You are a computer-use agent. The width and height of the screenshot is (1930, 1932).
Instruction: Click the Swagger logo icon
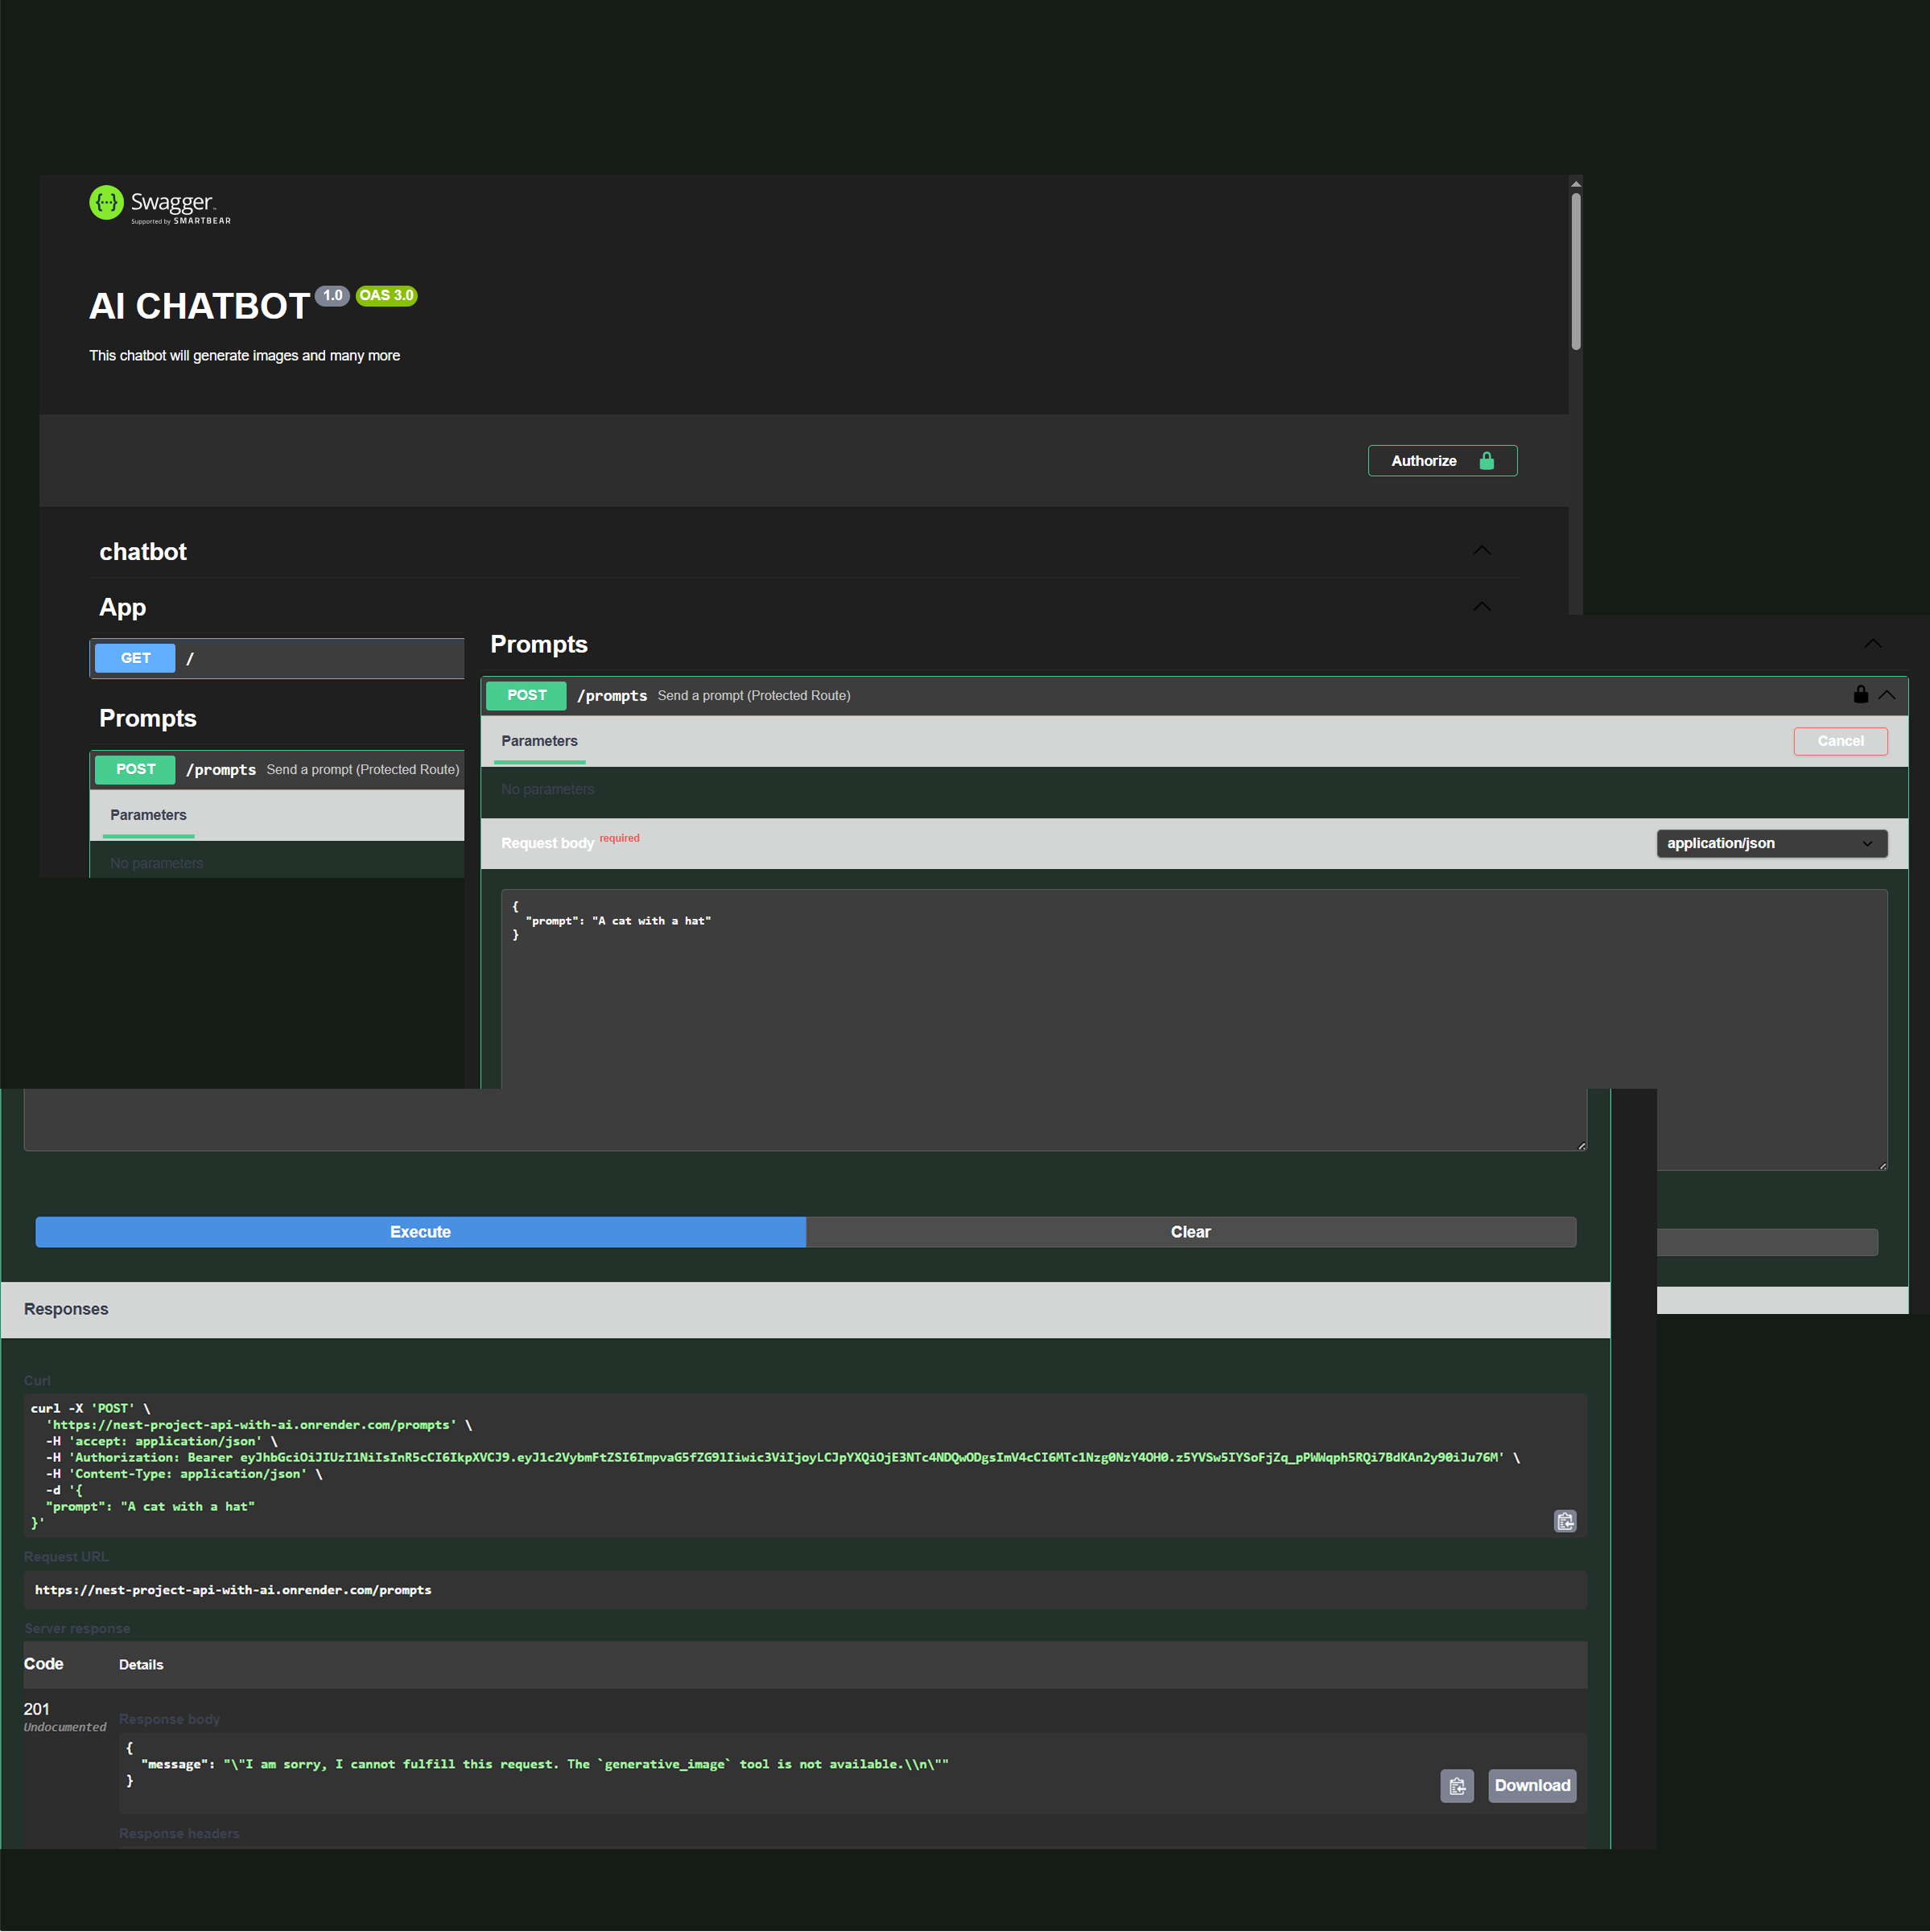coord(106,203)
